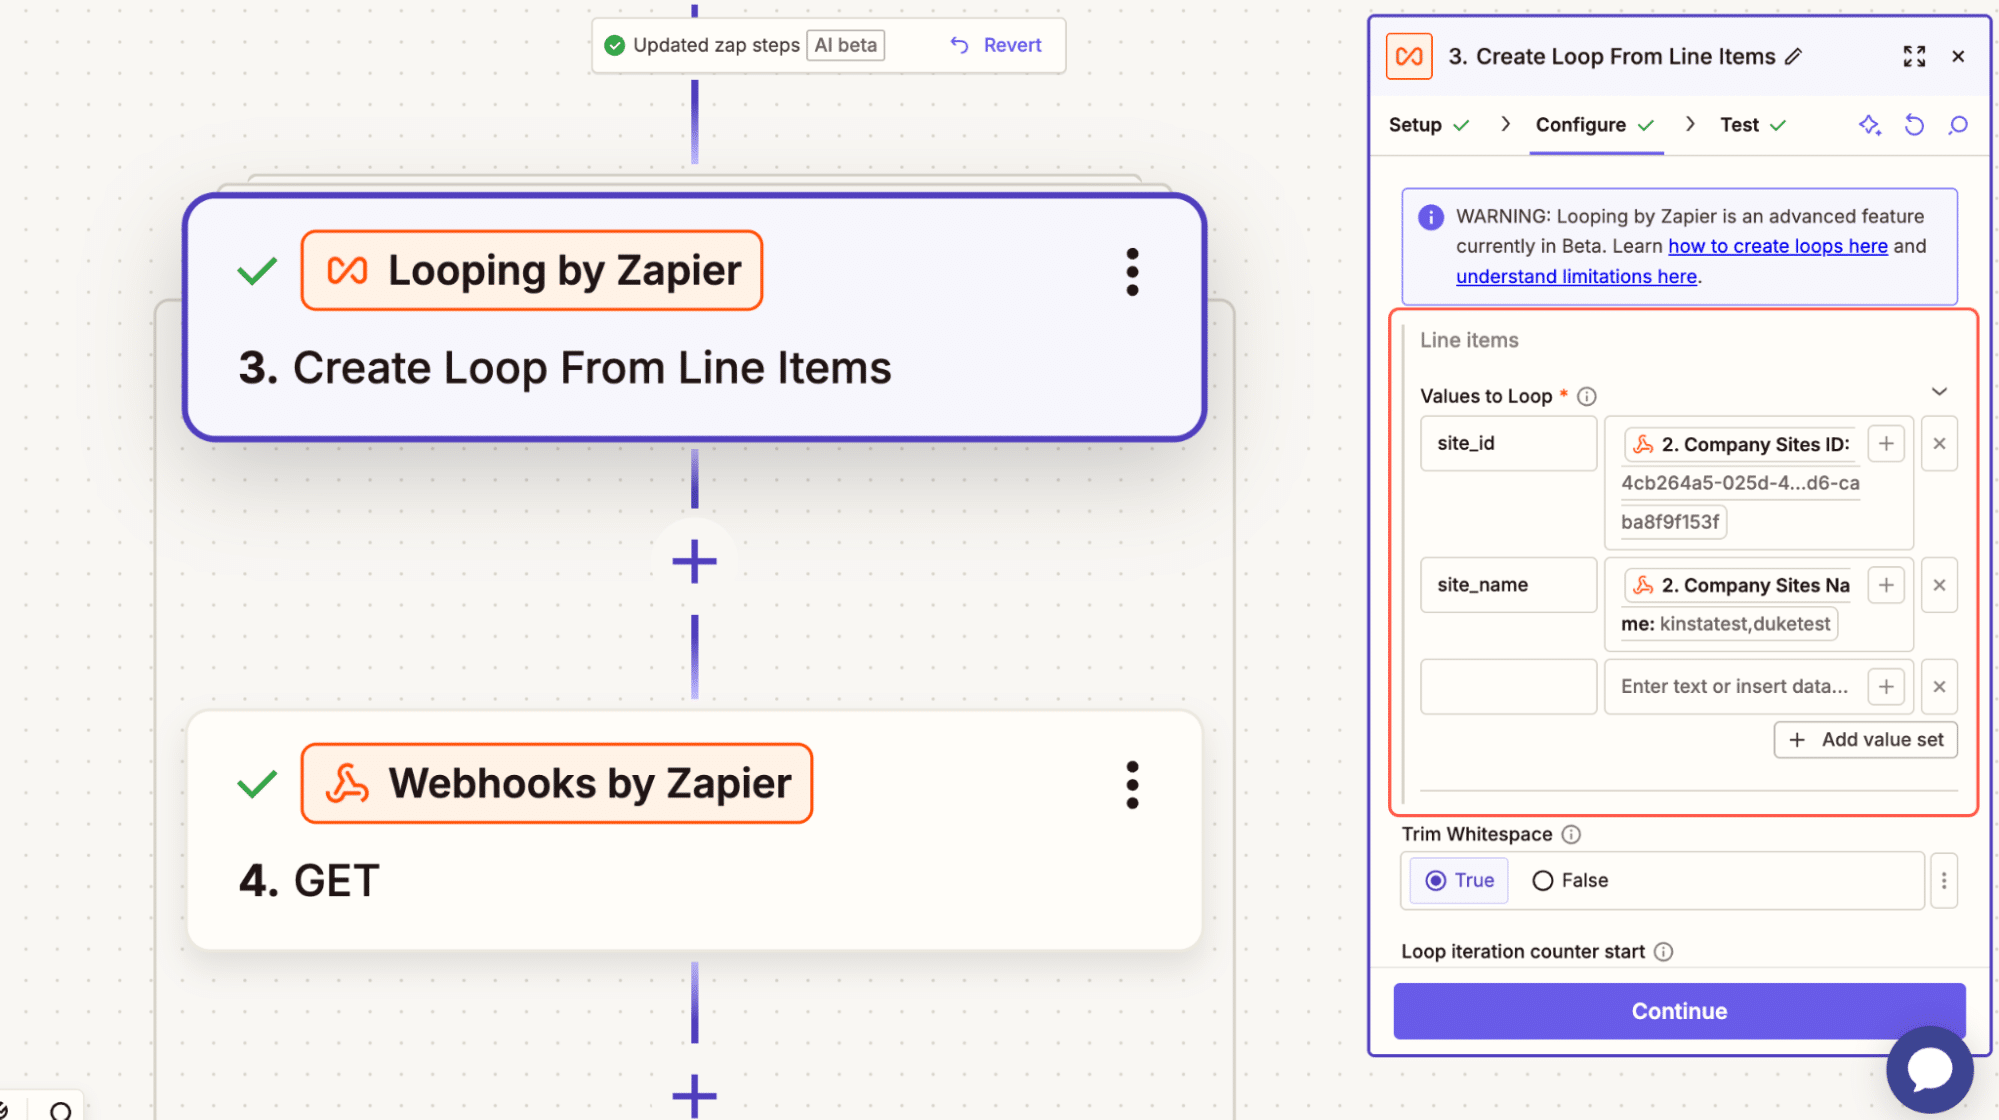Remove the site_name value set
Viewport: 1999px width, 1120px height.
point(1938,585)
